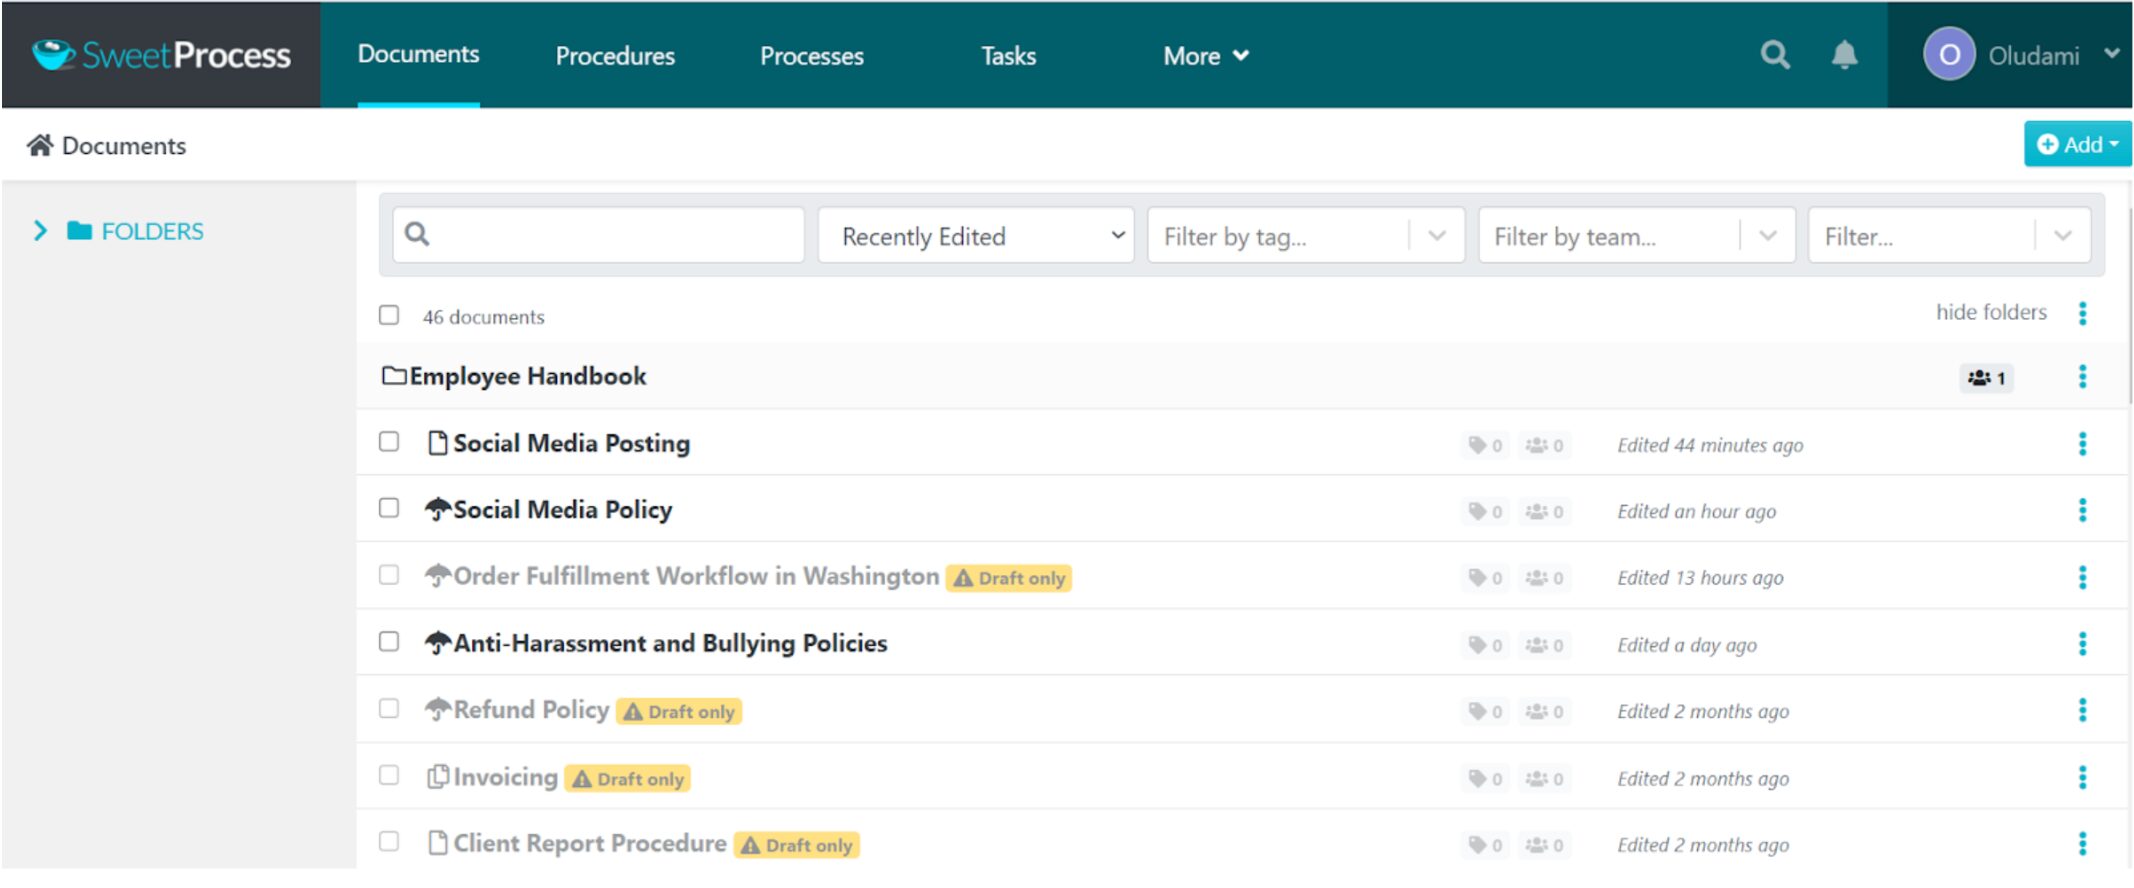Open kebab menu for Client Report Procedure
Screen dimensions: 2134x888
pos(2082,844)
